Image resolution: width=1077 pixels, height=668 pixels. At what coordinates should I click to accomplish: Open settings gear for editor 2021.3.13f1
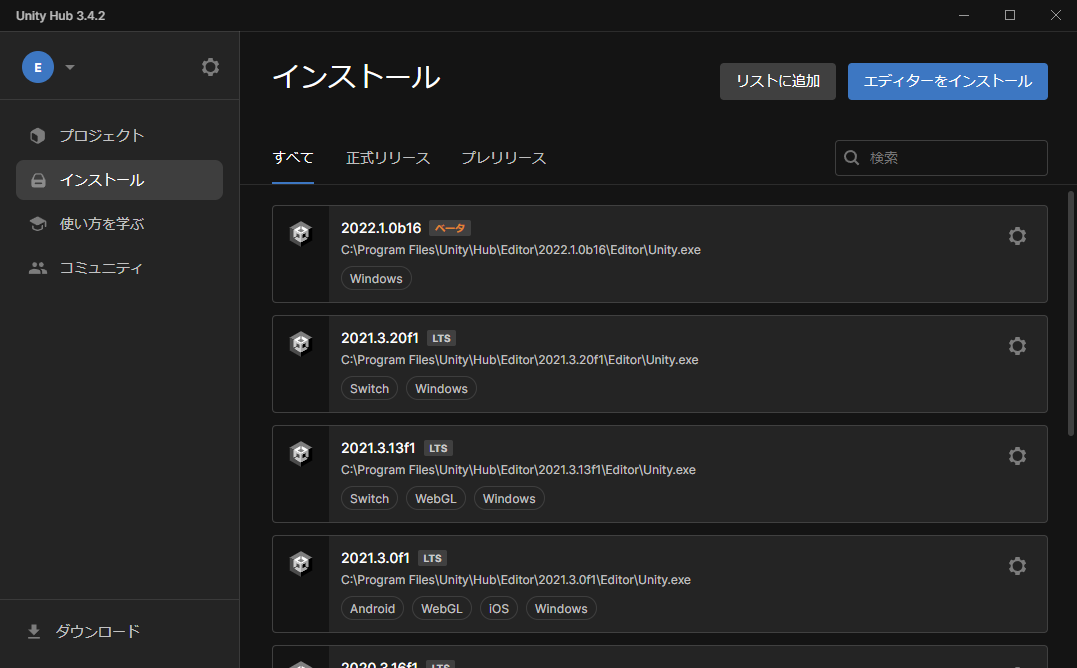(x=1017, y=456)
